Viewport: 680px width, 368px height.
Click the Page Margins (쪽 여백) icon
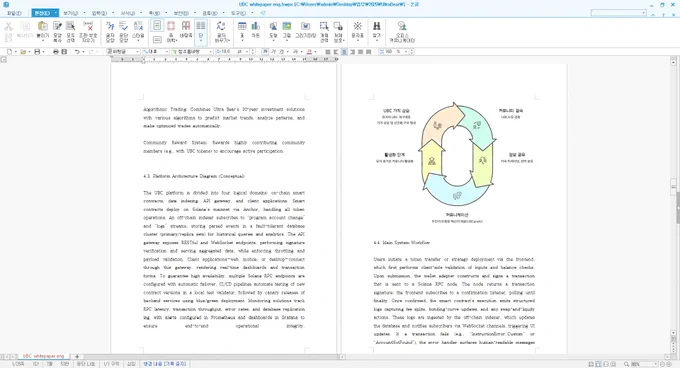(171, 31)
